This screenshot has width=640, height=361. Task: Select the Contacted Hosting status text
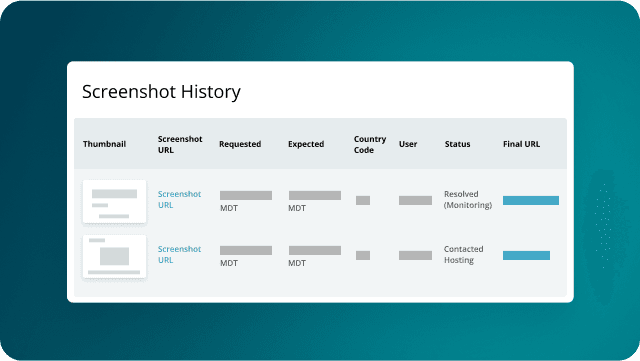464,254
